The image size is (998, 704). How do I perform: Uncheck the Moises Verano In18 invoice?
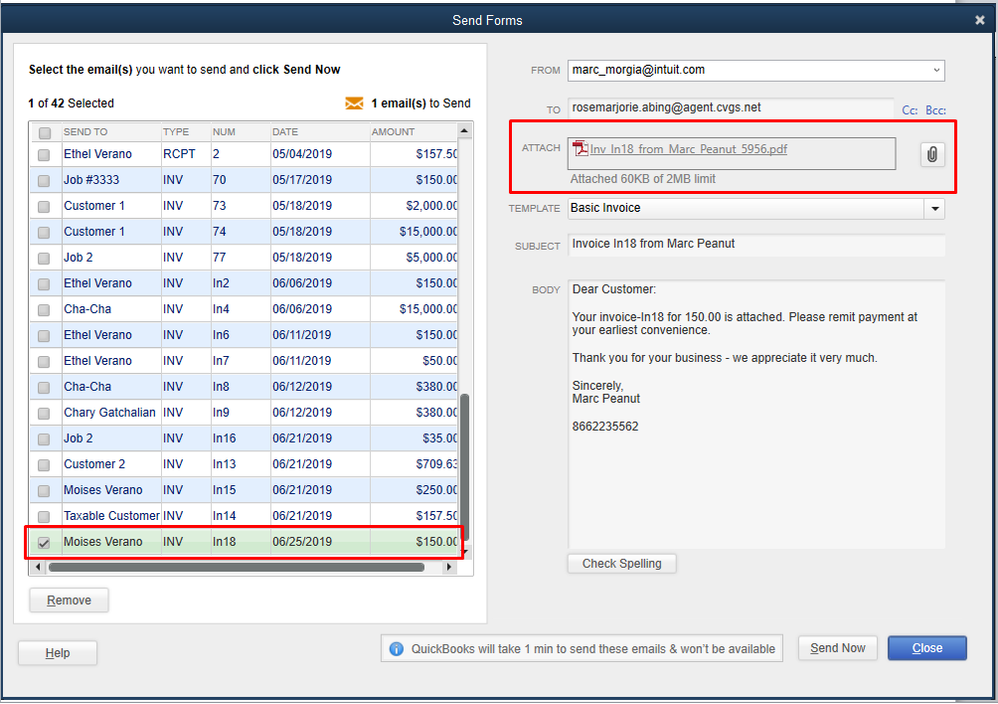click(44, 542)
